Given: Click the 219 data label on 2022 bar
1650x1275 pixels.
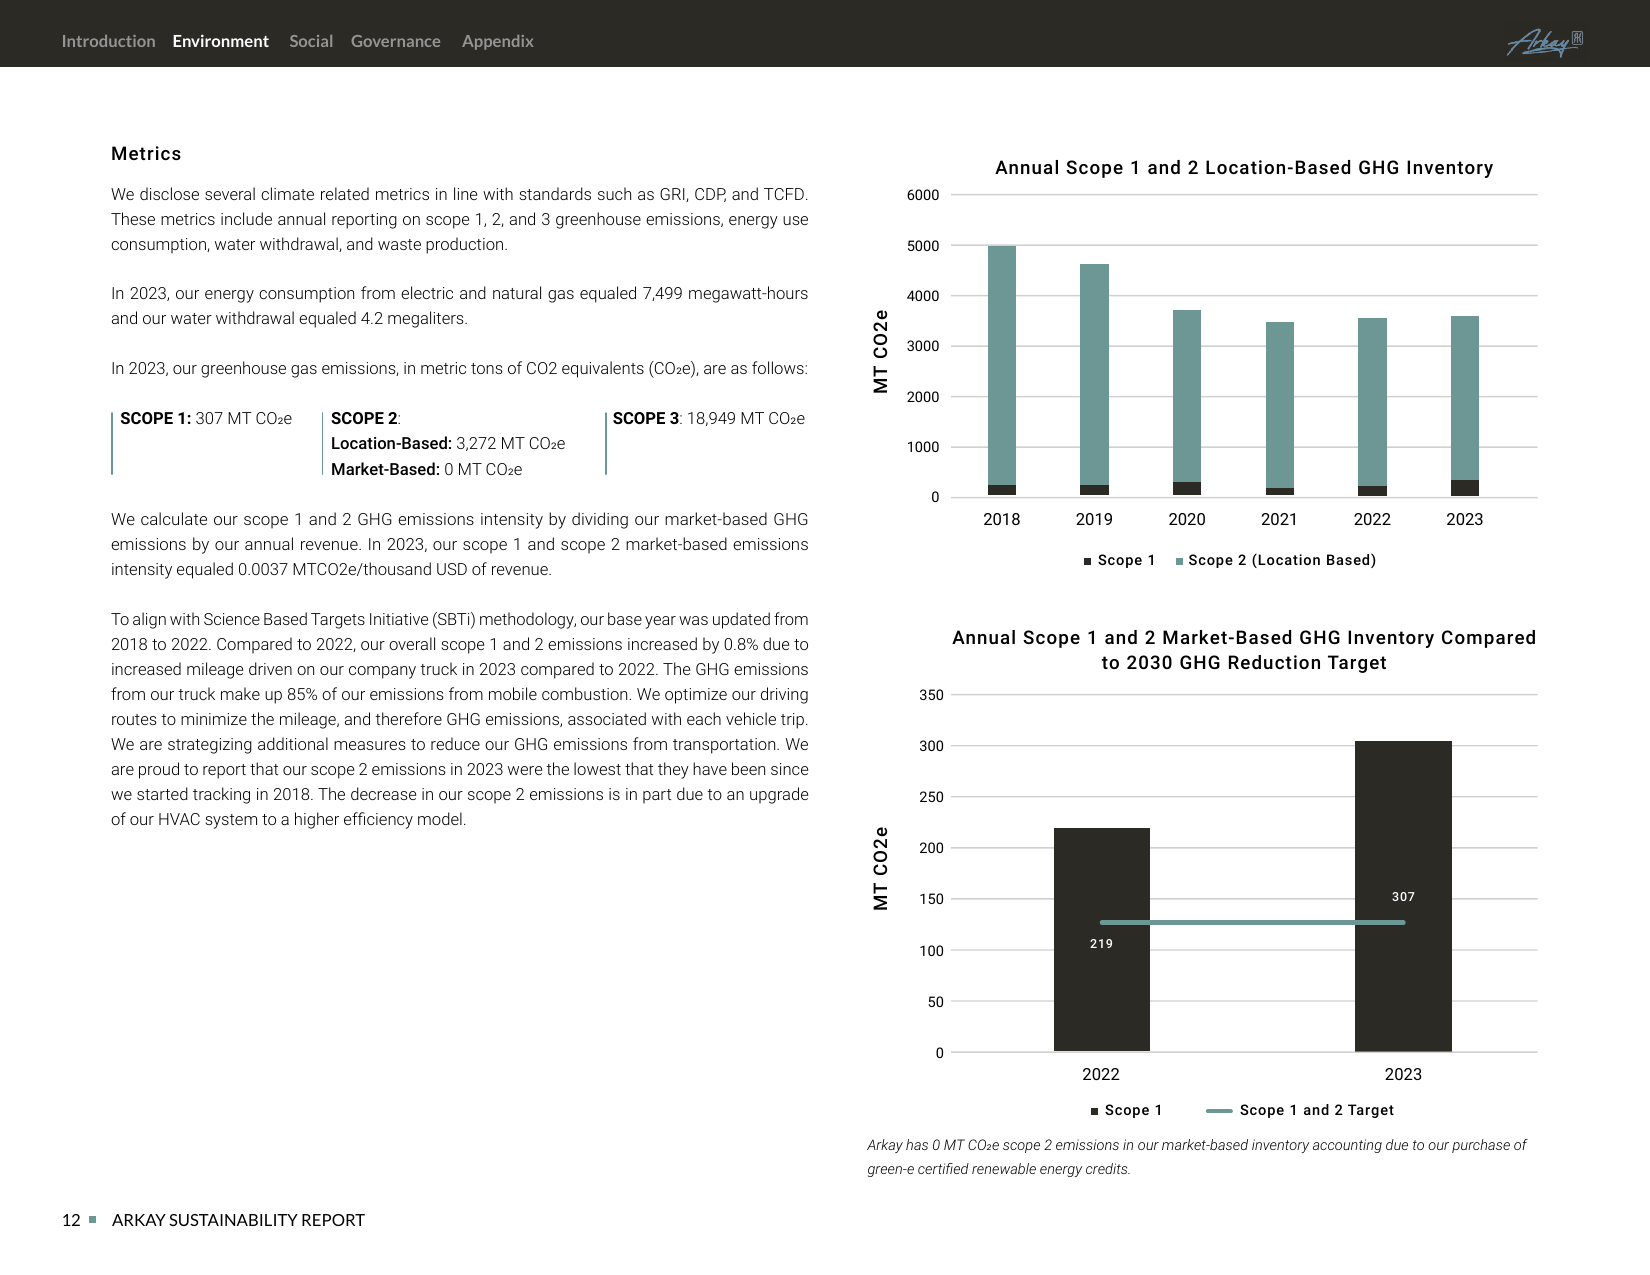Looking at the screenshot, I should [x=1101, y=944].
